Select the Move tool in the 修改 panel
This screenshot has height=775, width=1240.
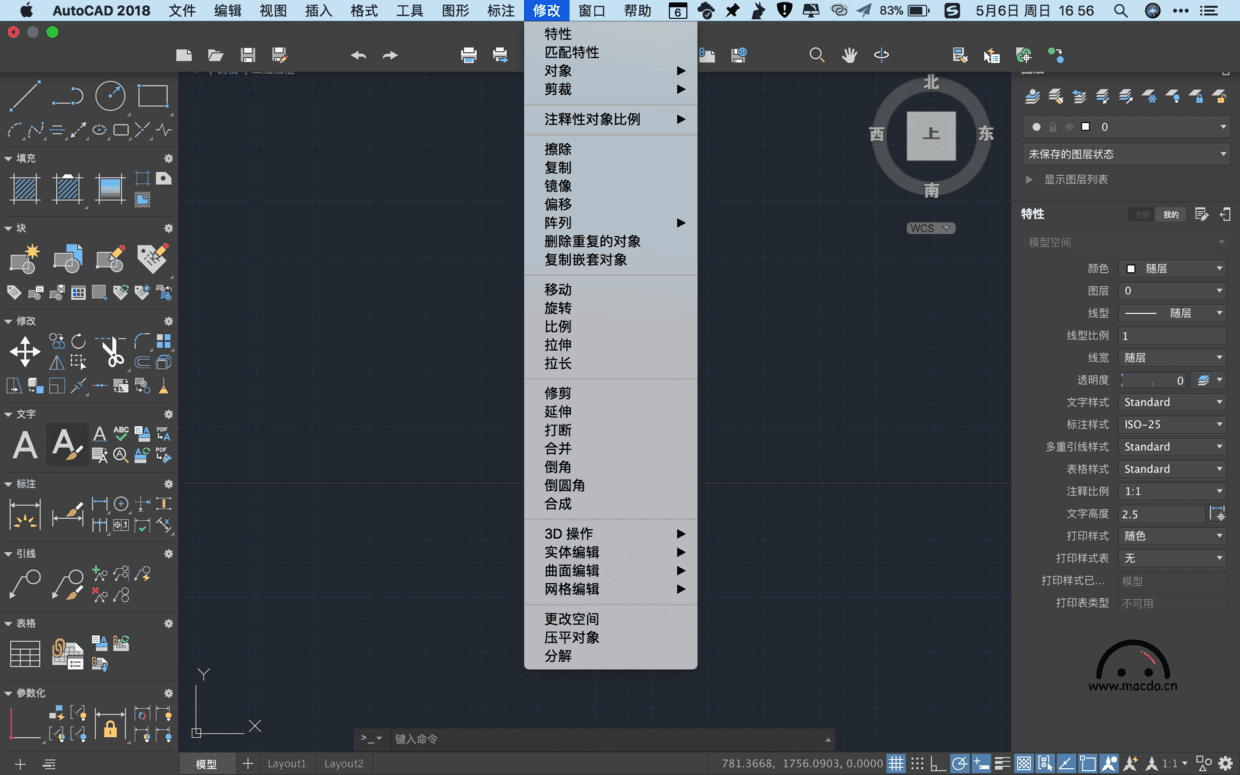[23, 352]
